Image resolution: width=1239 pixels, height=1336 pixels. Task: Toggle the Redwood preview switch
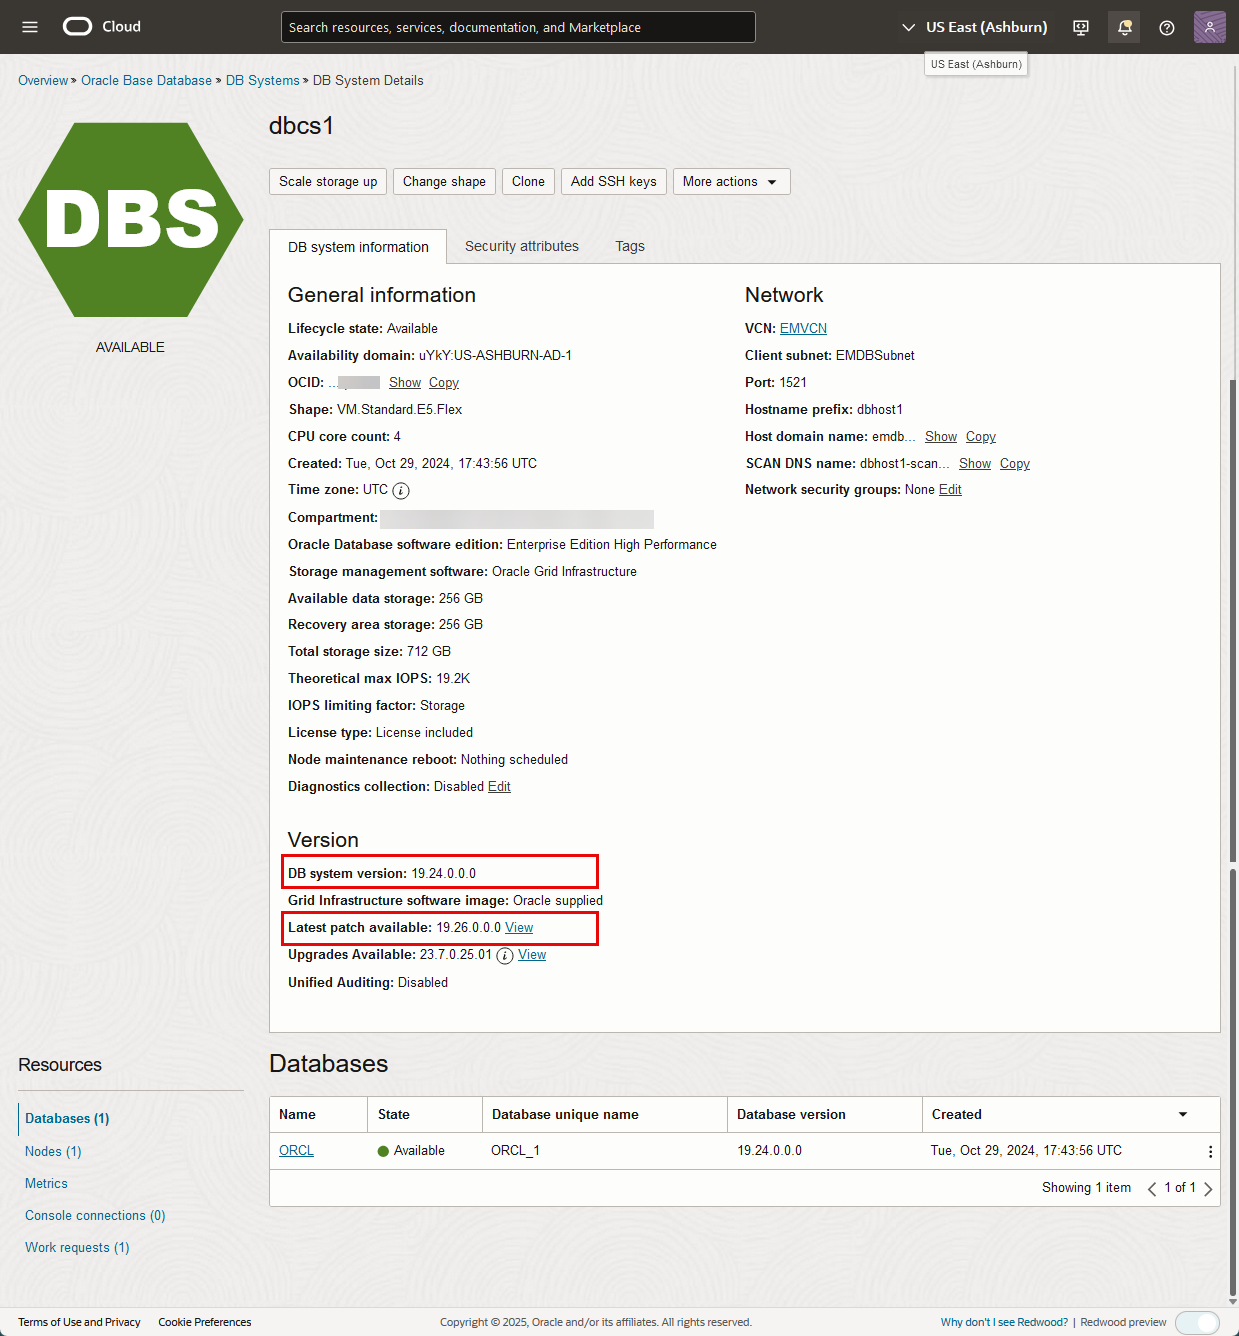(1197, 1321)
